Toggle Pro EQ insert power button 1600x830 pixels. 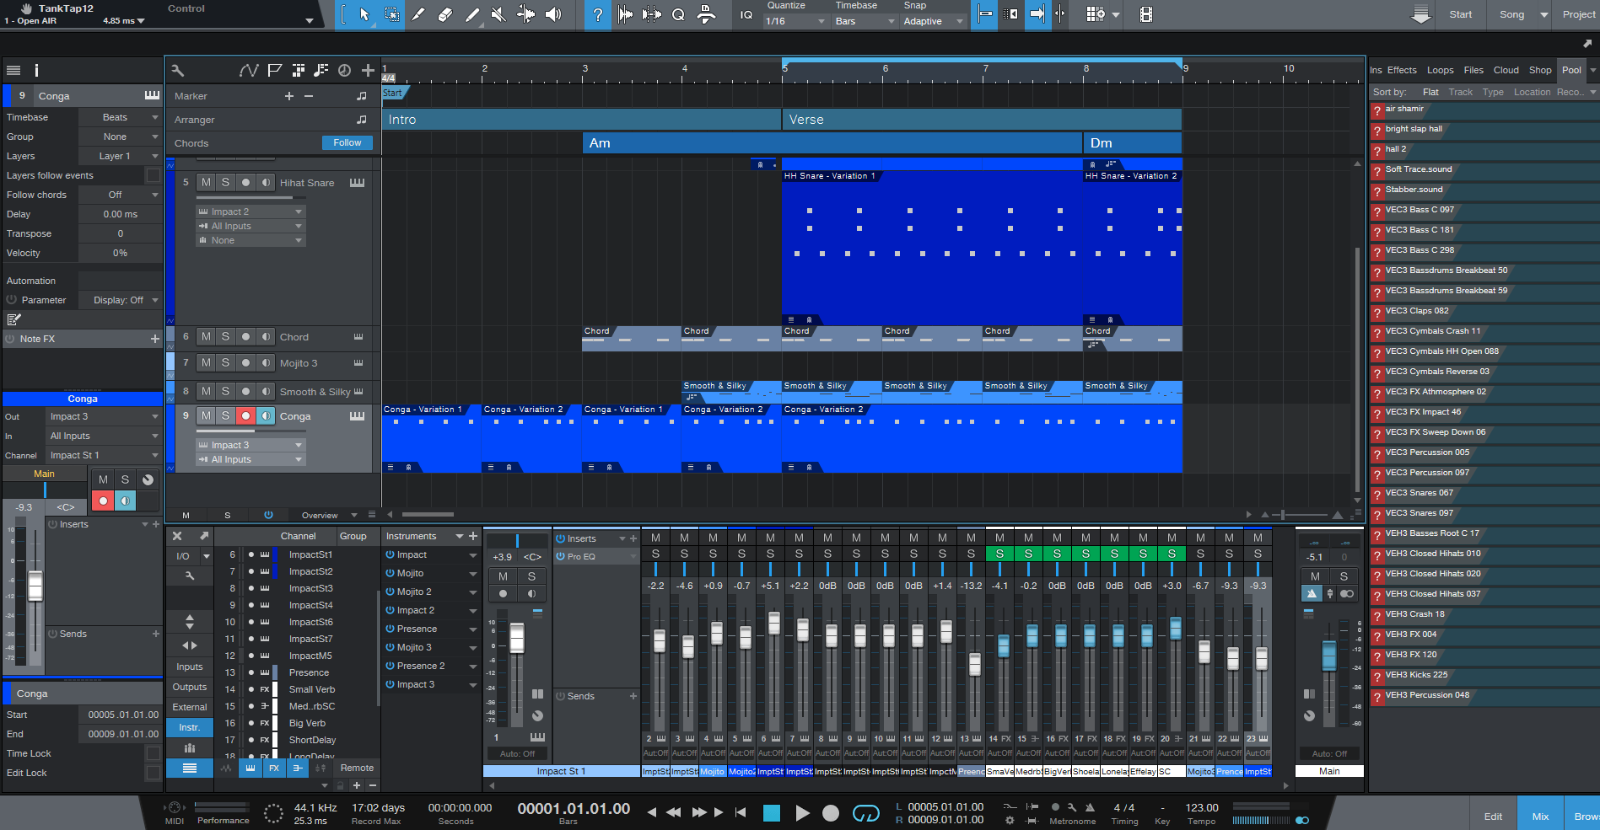pos(561,556)
